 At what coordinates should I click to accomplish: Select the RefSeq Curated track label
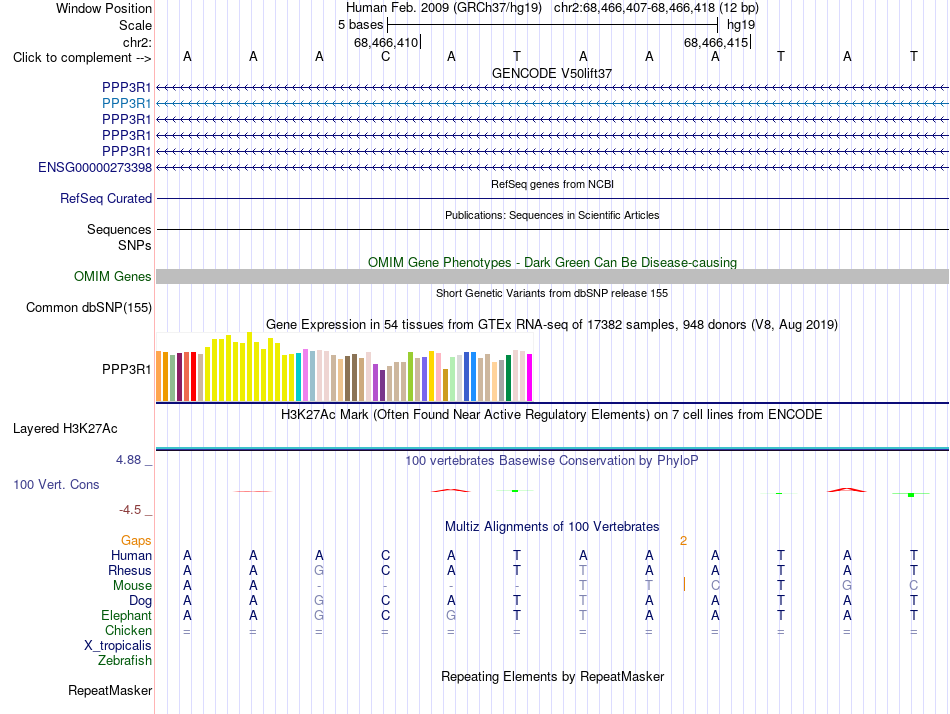(x=105, y=198)
